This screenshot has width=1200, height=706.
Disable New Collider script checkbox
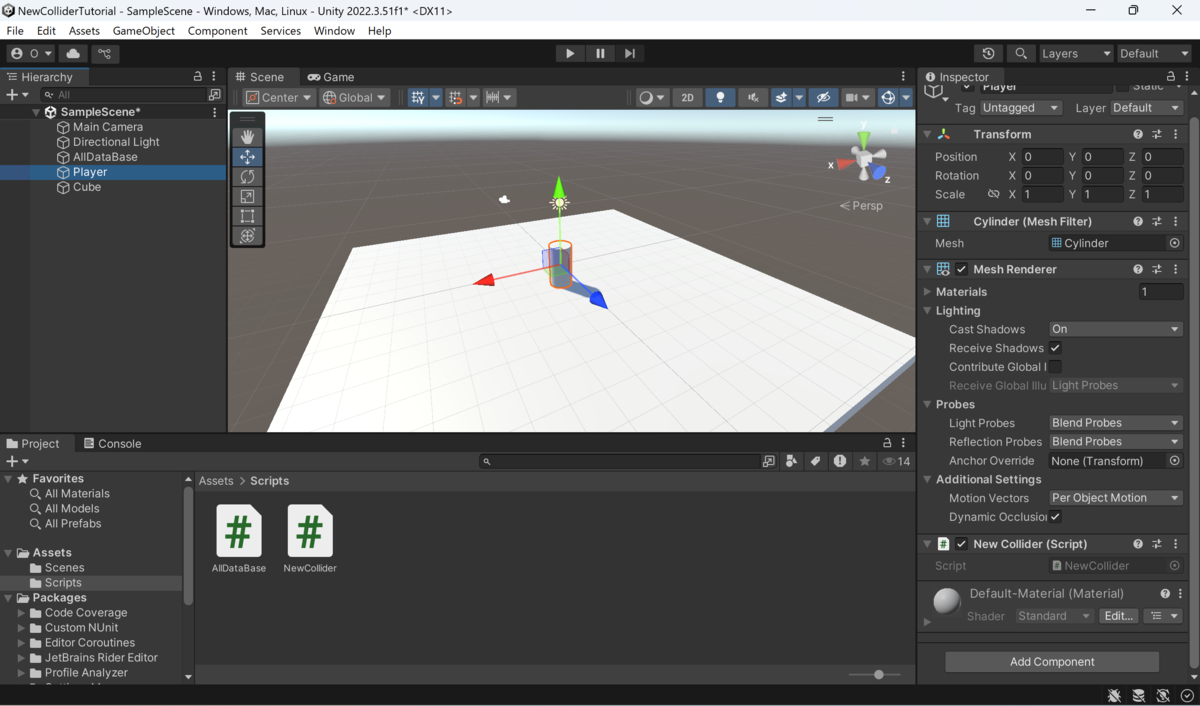(x=961, y=544)
